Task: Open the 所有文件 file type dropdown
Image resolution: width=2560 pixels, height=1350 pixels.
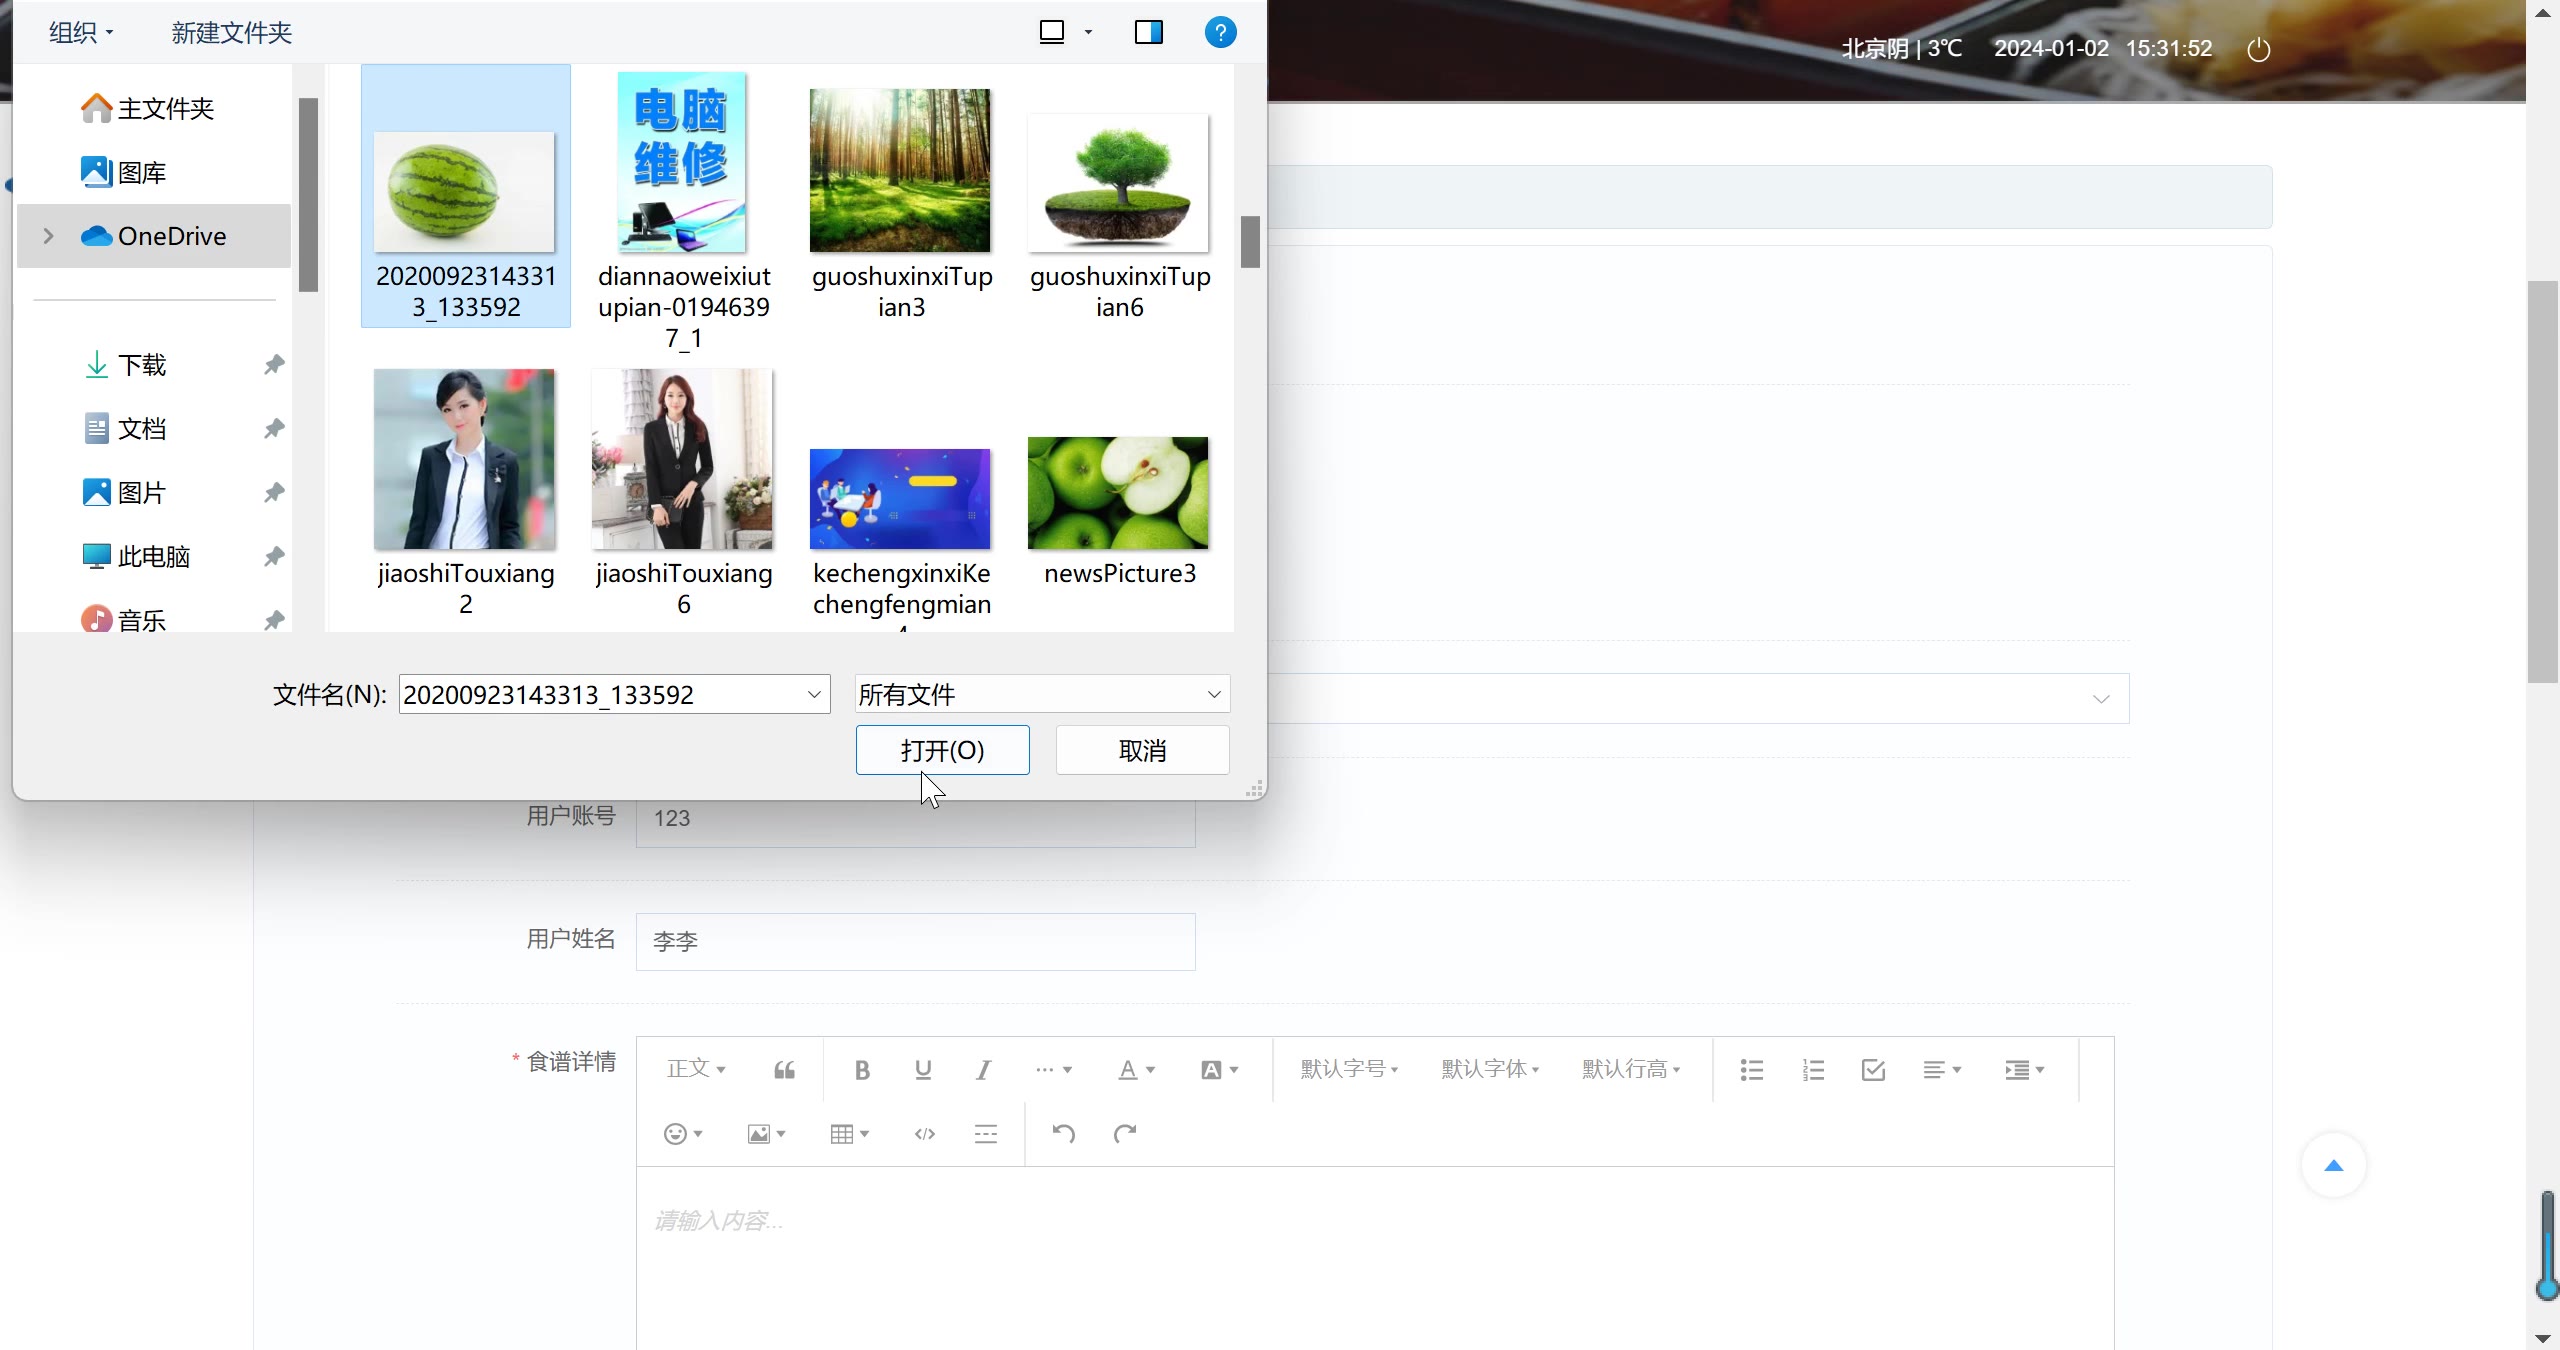Action: pos(1042,694)
